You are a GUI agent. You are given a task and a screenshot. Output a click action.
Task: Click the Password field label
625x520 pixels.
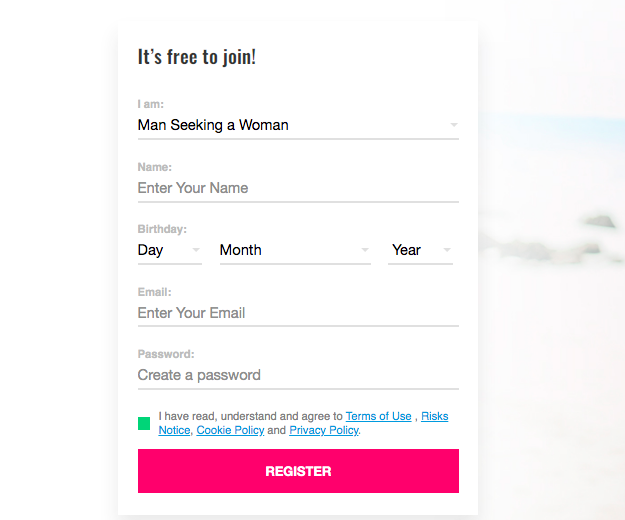[166, 354]
